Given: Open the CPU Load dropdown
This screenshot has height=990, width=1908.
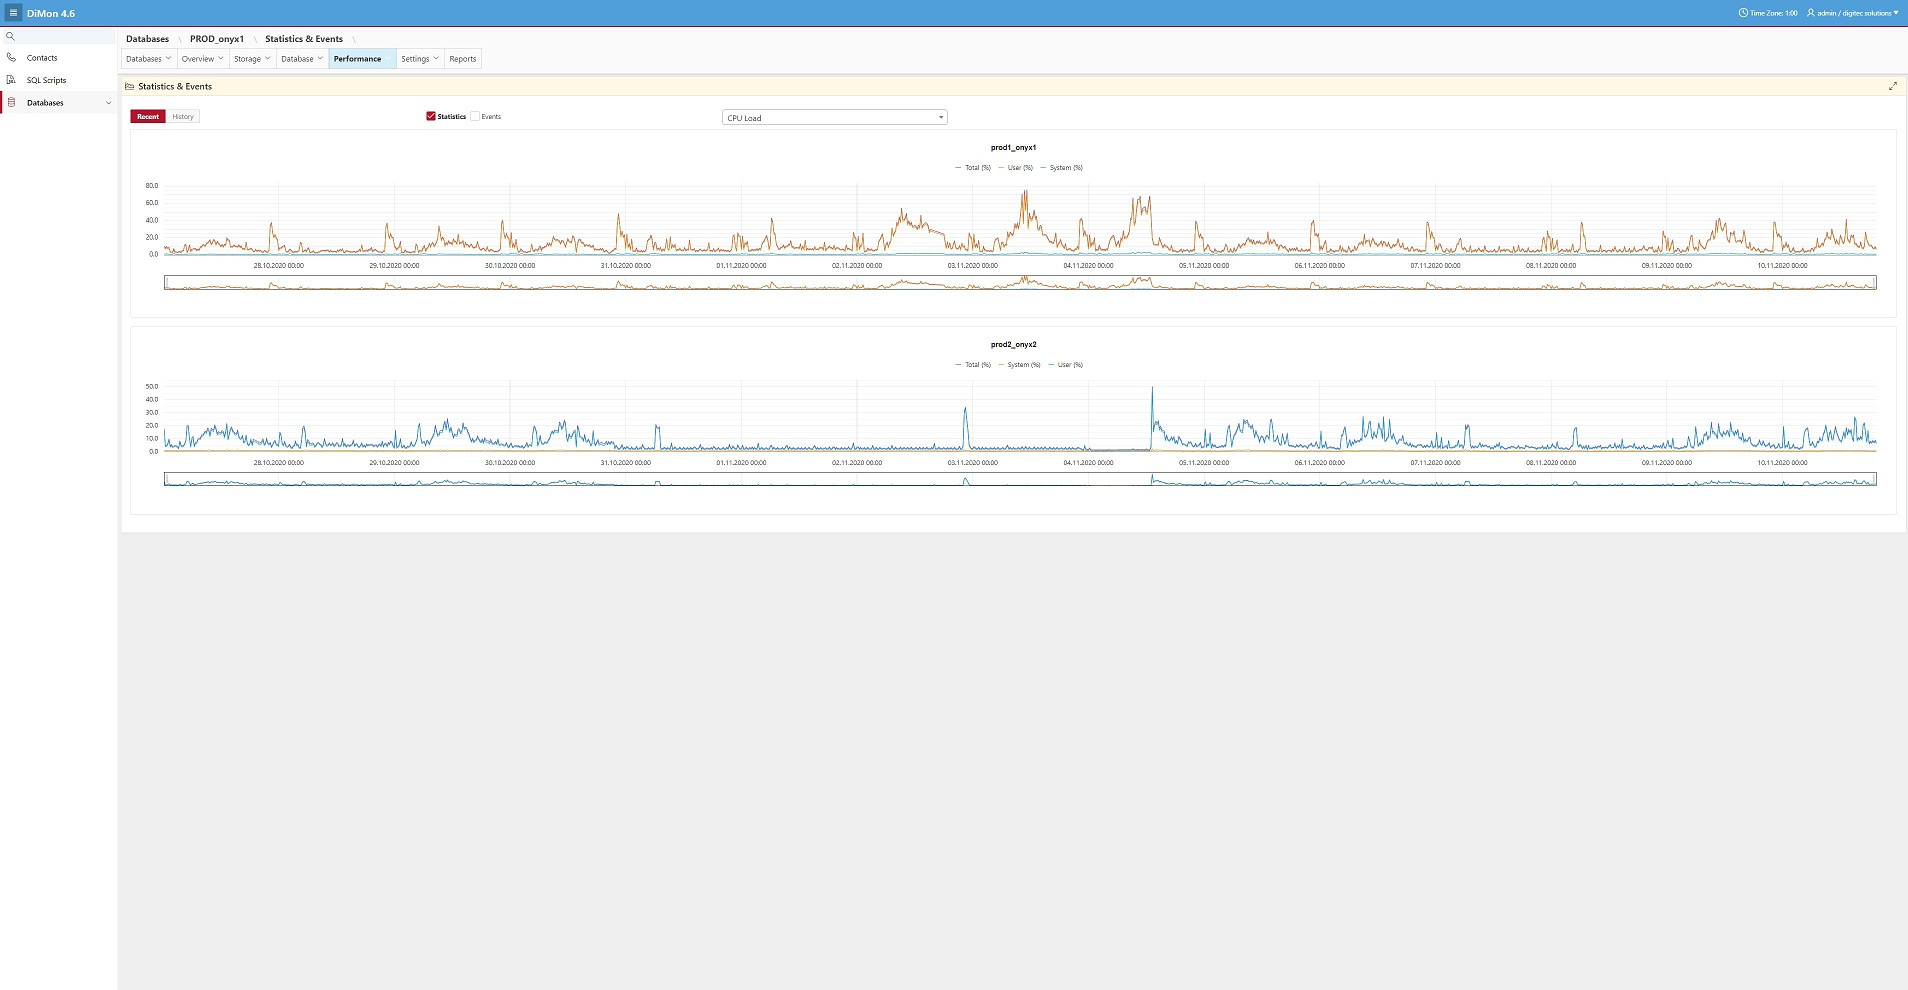Looking at the screenshot, I should click(x=834, y=118).
